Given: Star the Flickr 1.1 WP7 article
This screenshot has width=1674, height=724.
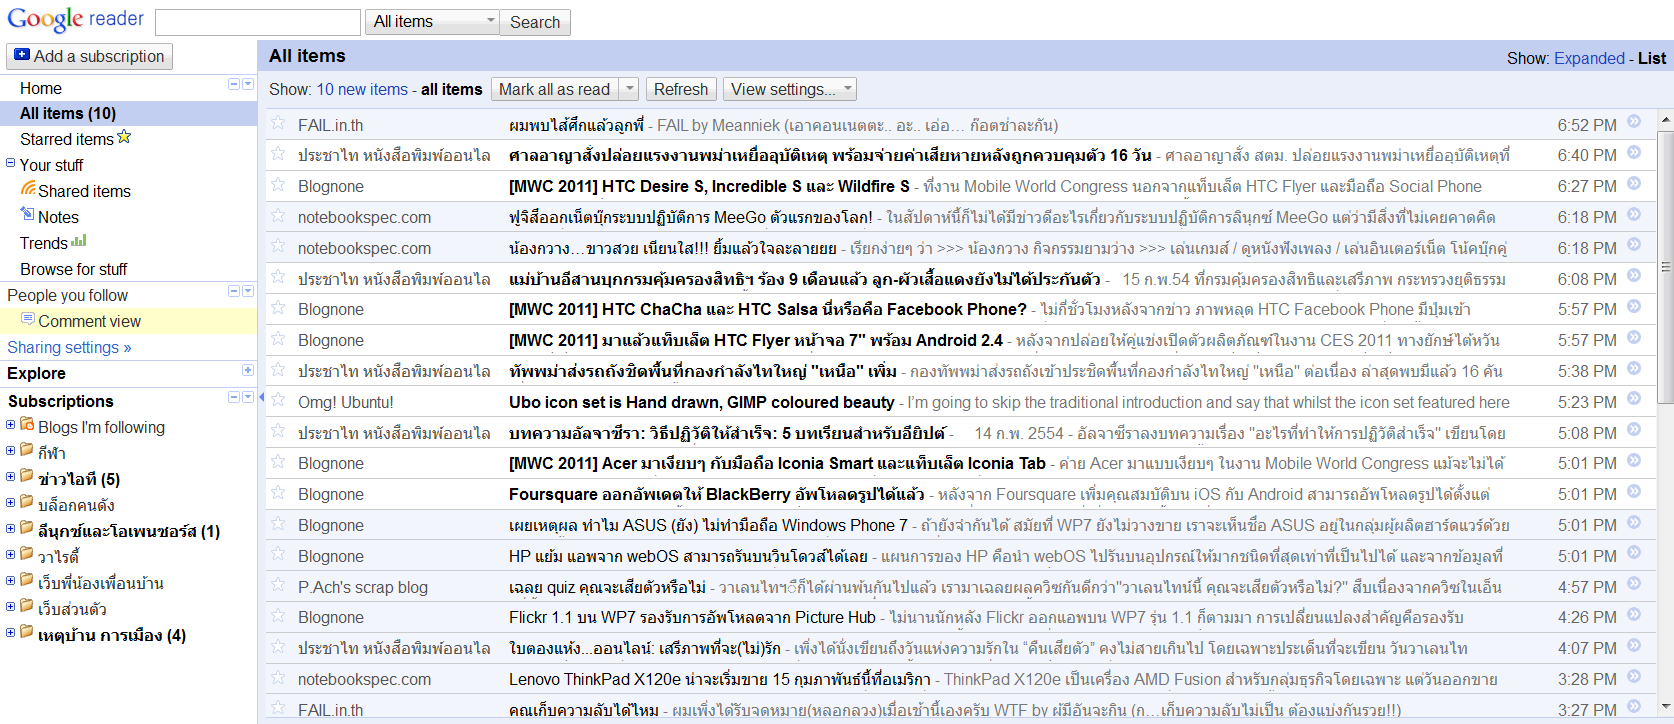Looking at the screenshot, I should 278,617.
